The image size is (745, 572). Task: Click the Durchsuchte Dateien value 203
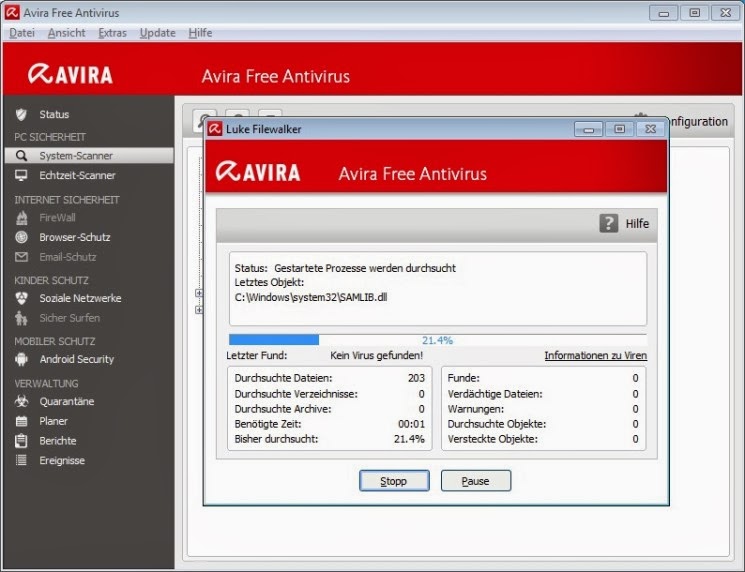point(416,378)
